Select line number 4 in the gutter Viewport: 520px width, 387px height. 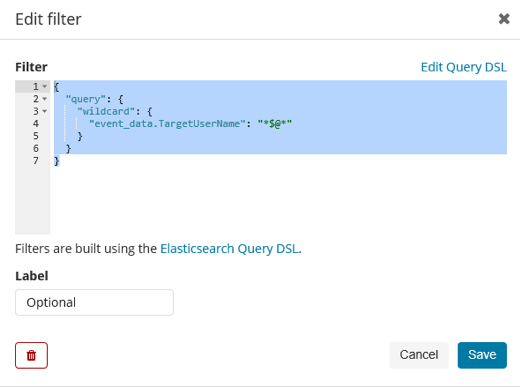36,124
